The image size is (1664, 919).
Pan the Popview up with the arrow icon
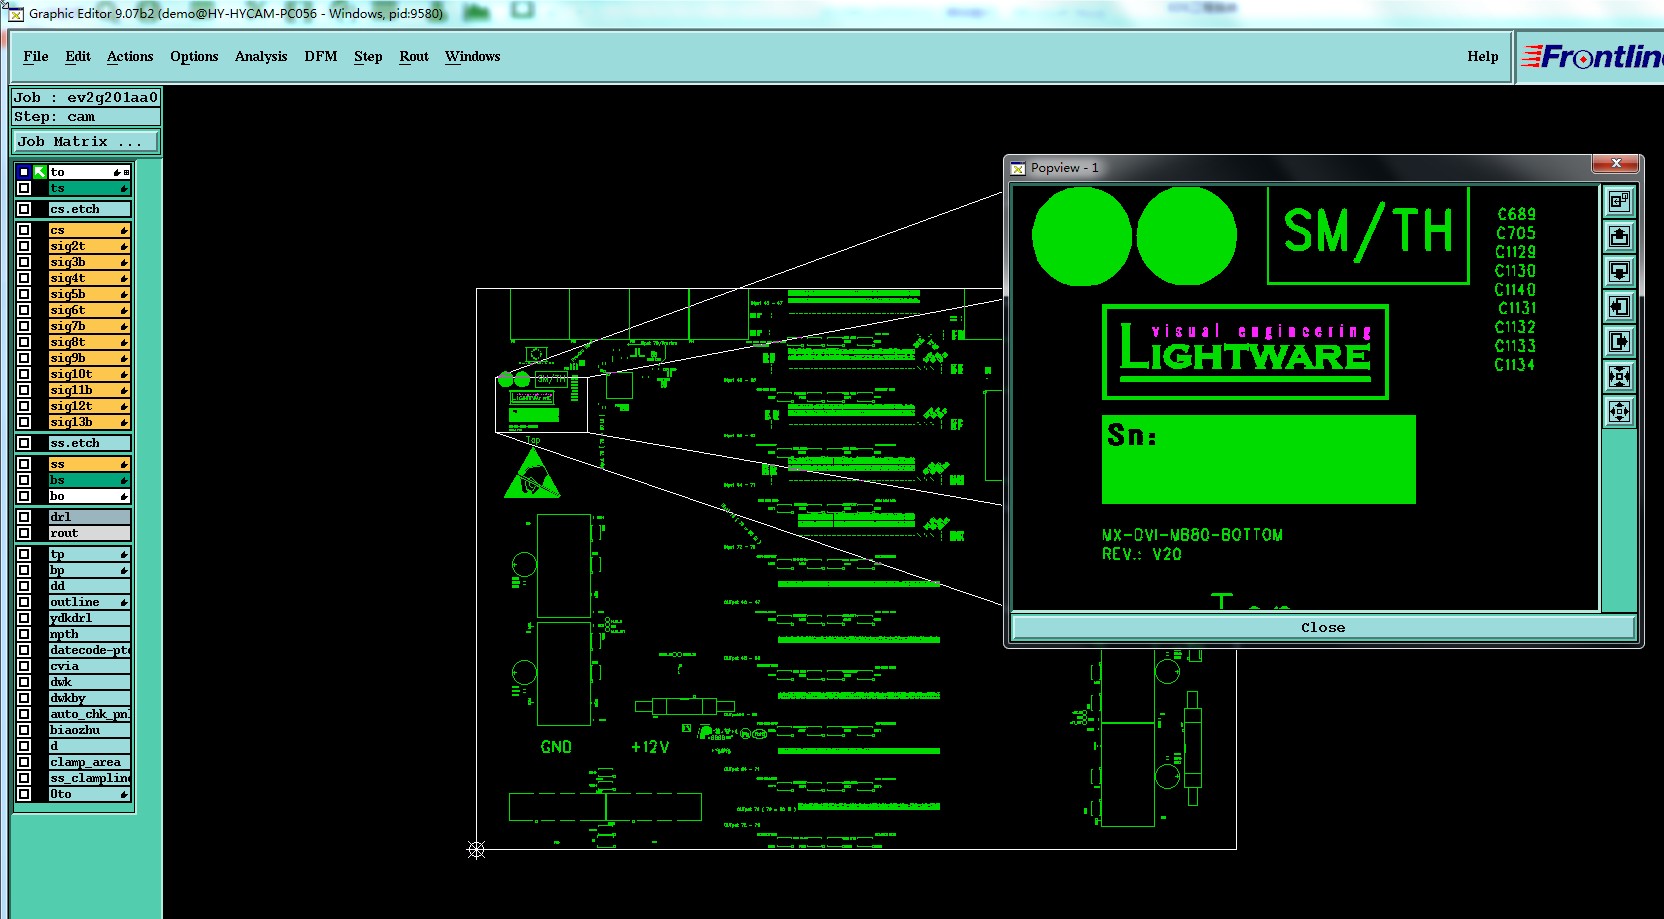tap(1619, 236)
